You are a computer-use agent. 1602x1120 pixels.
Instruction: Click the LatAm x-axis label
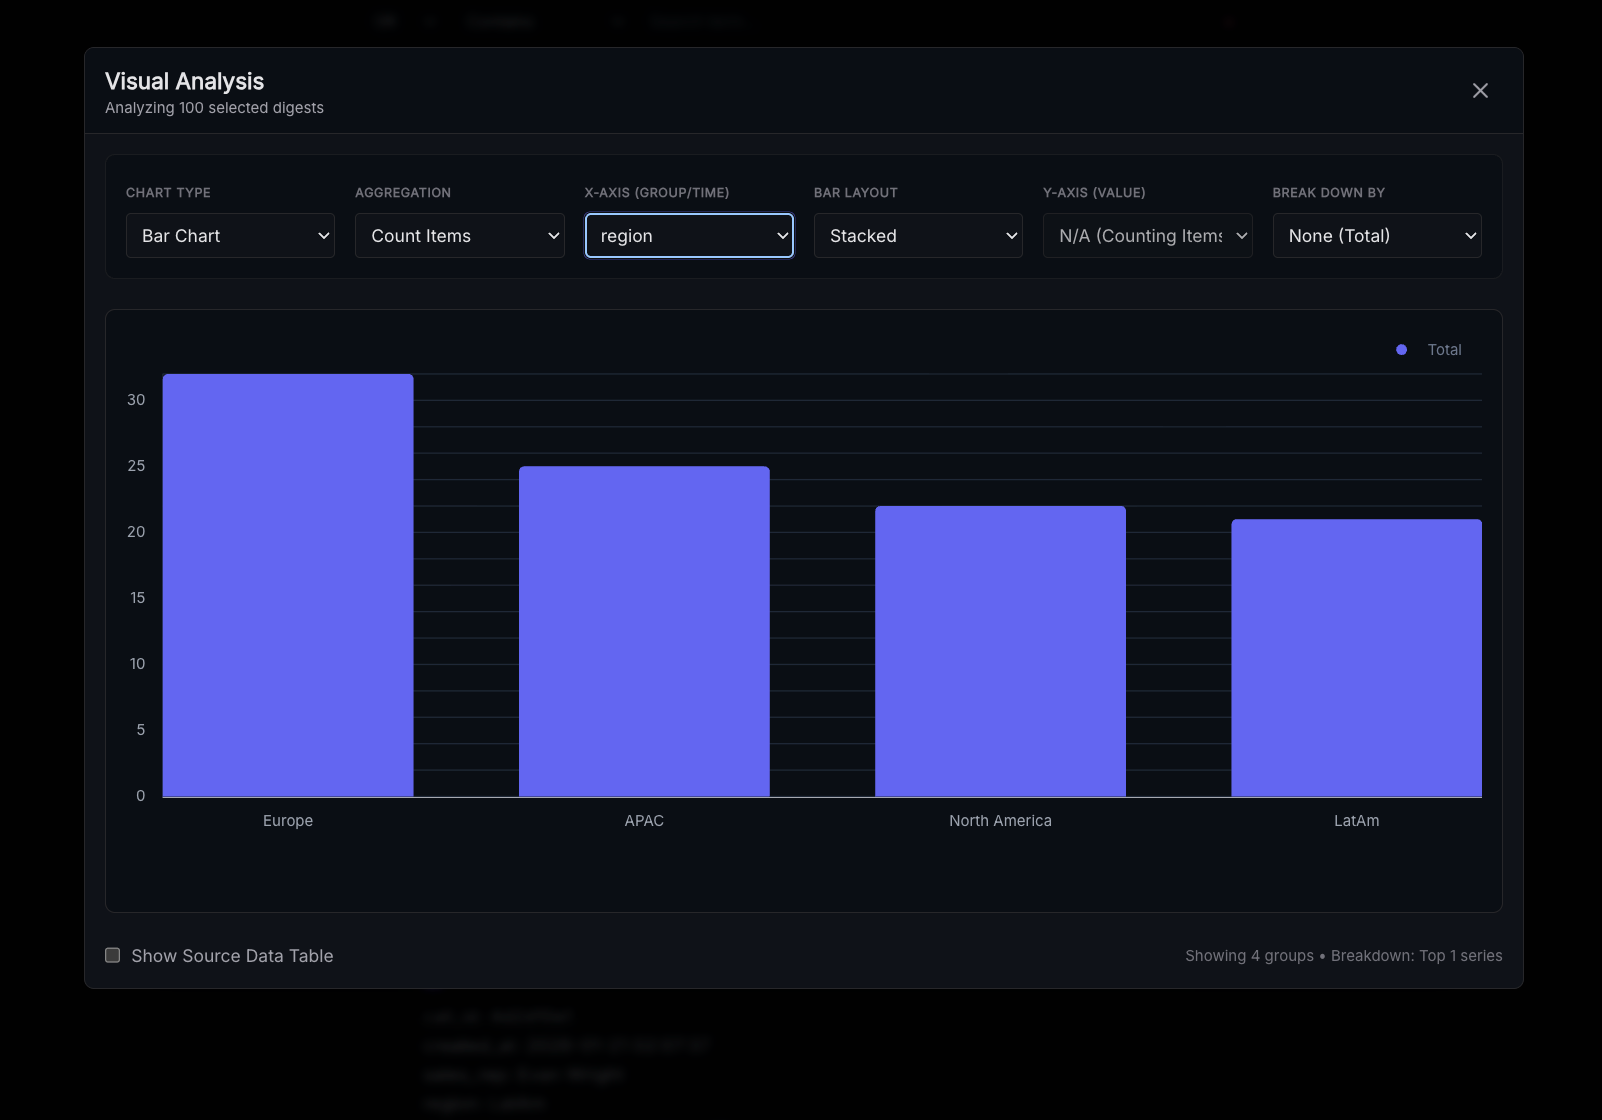[1356, 821]
